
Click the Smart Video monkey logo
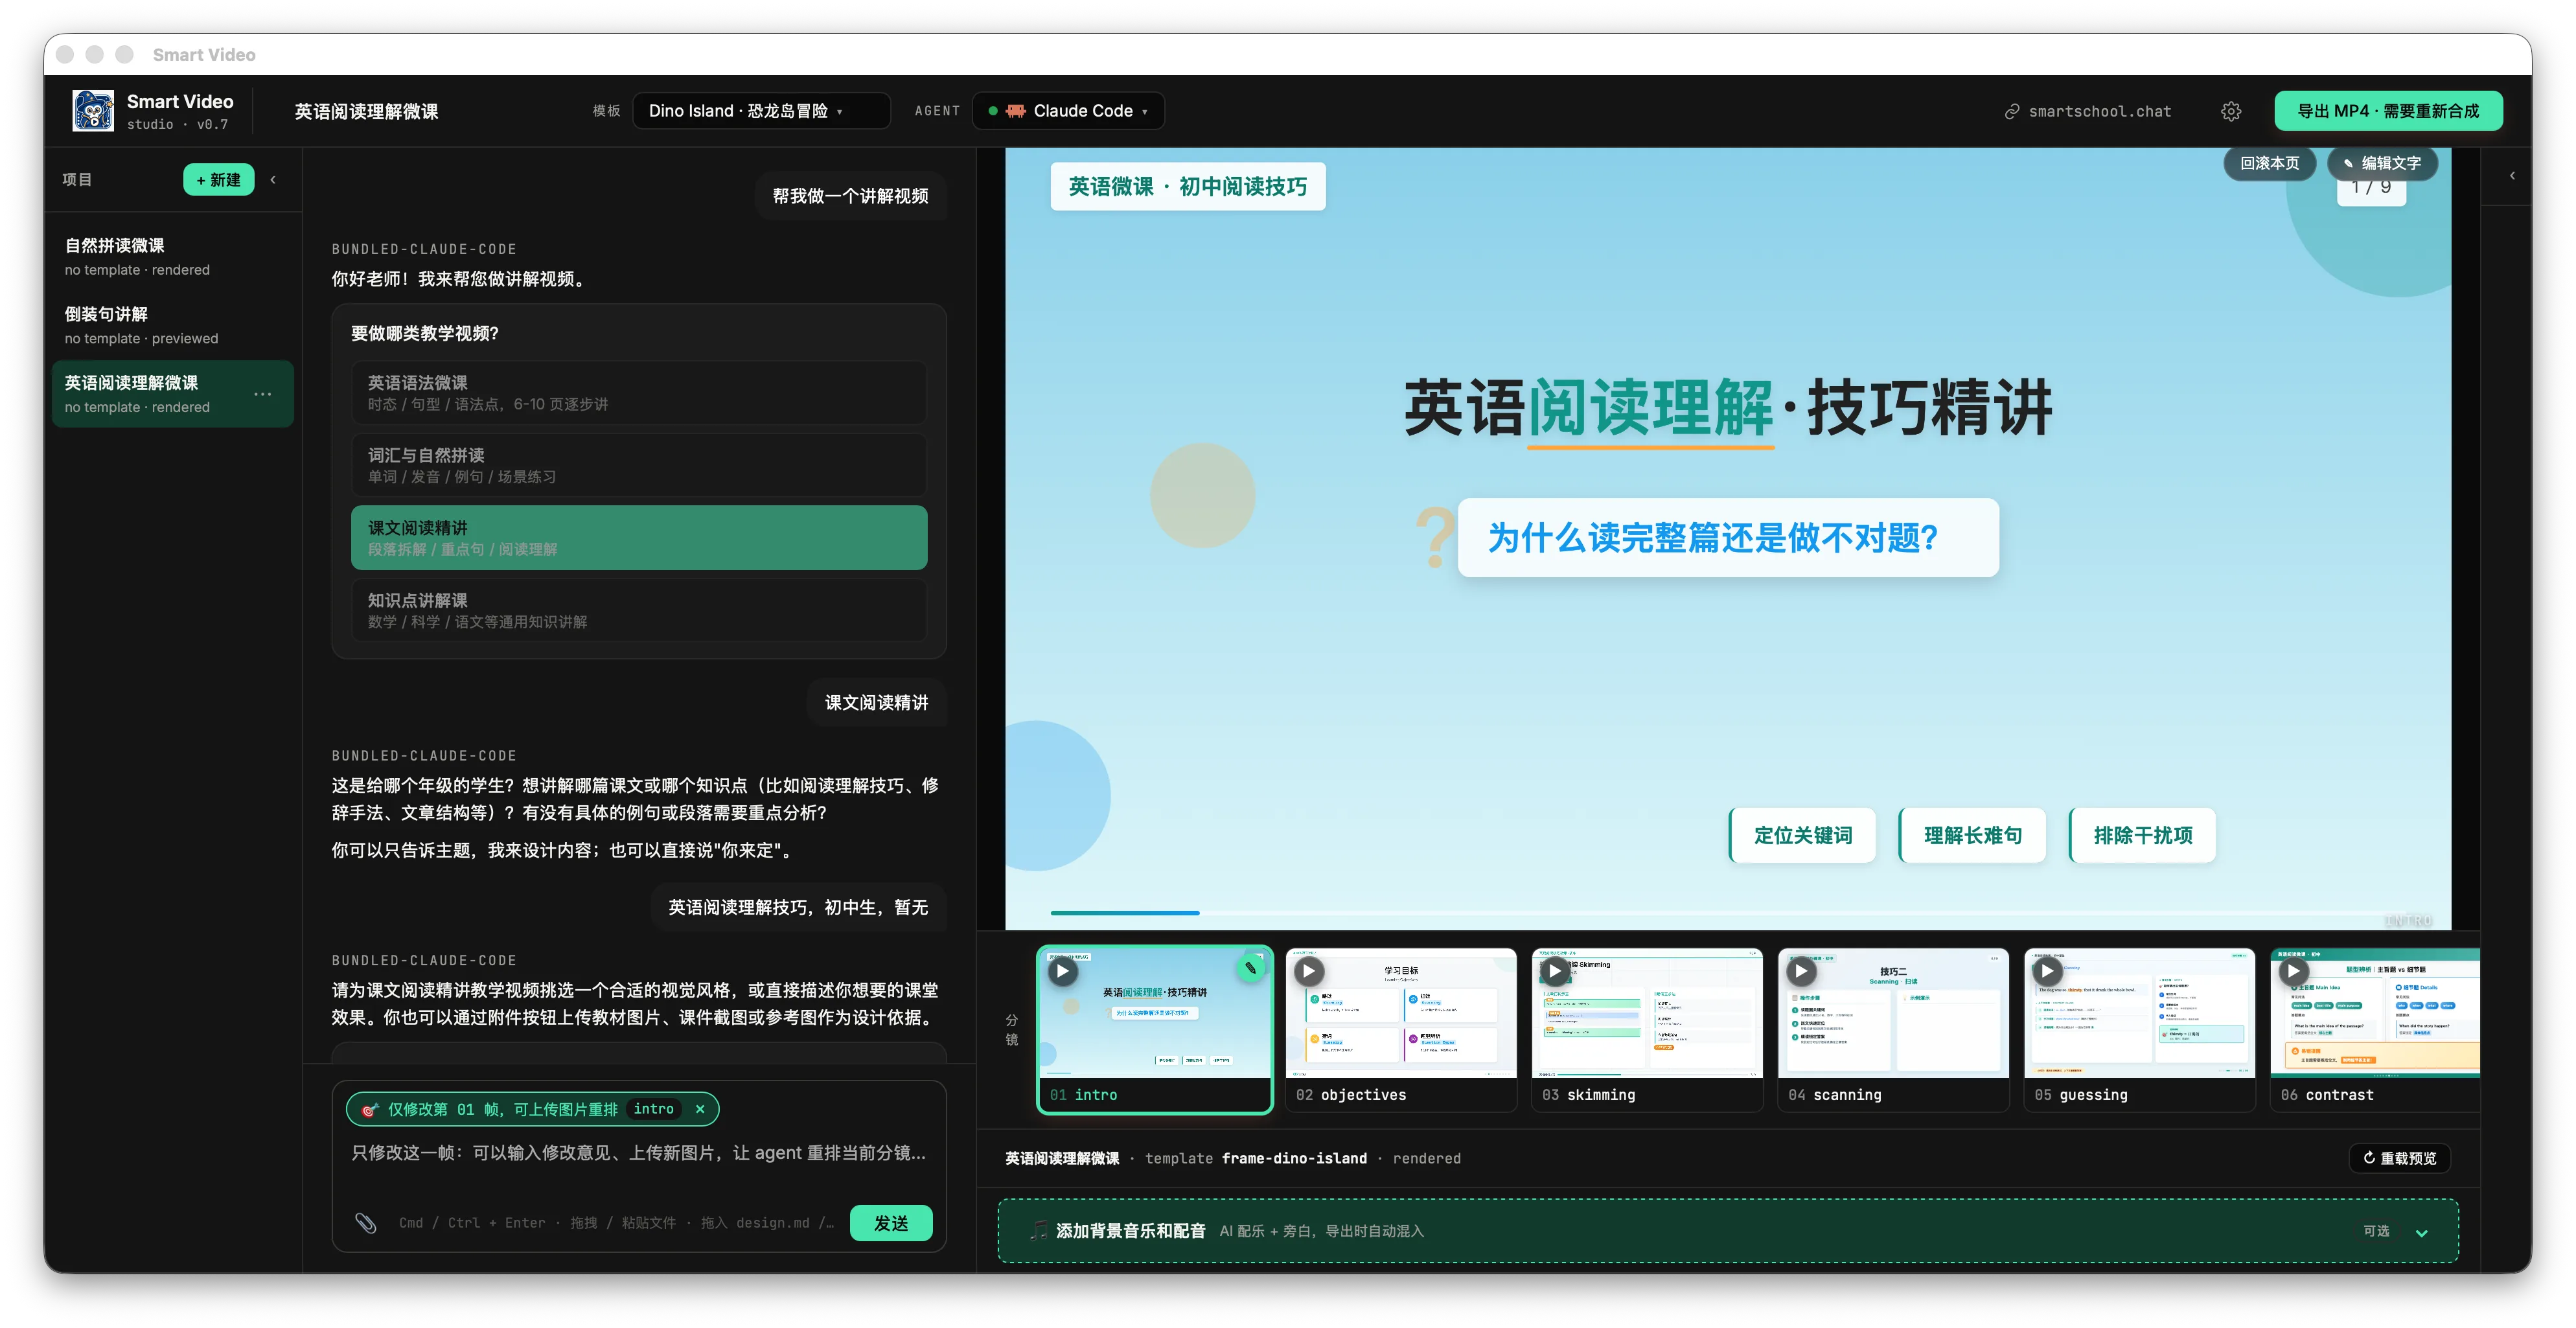click(x=93, y=111)
